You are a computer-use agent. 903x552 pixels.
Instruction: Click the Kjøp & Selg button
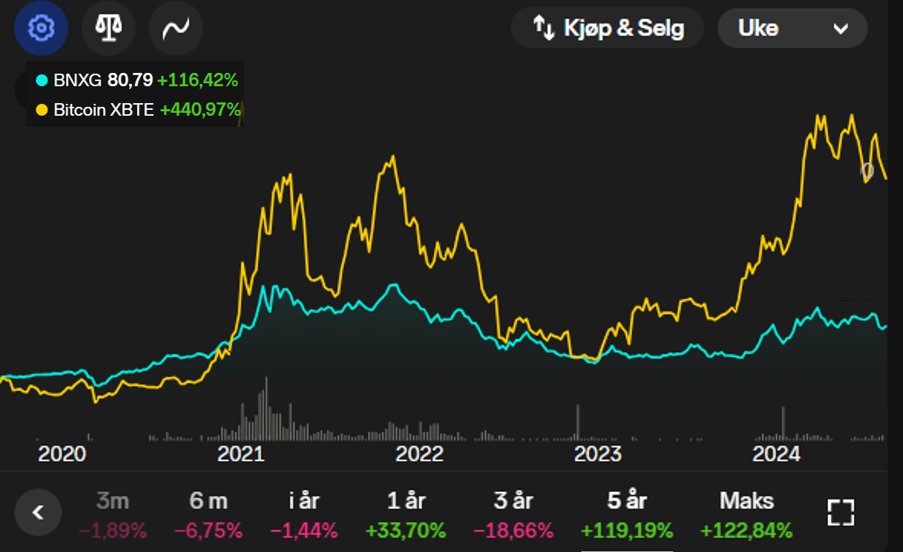pos(607,28)
